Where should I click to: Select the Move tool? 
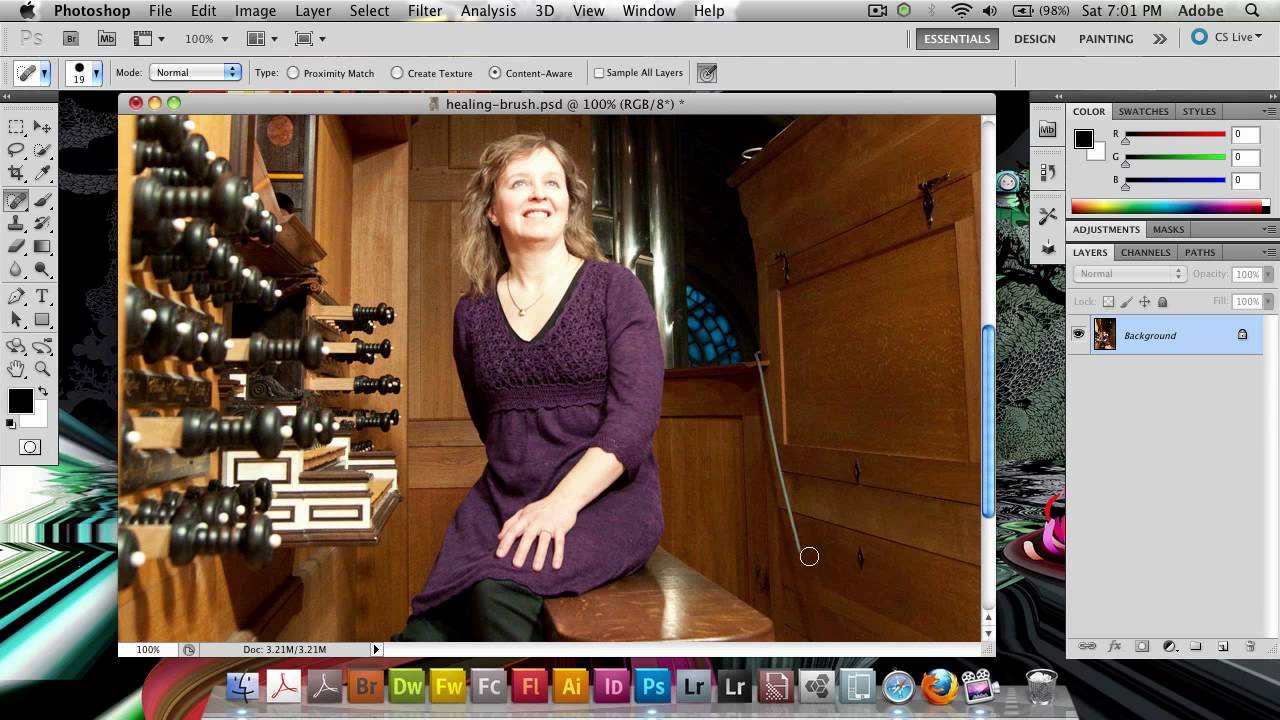coord(42,127)
